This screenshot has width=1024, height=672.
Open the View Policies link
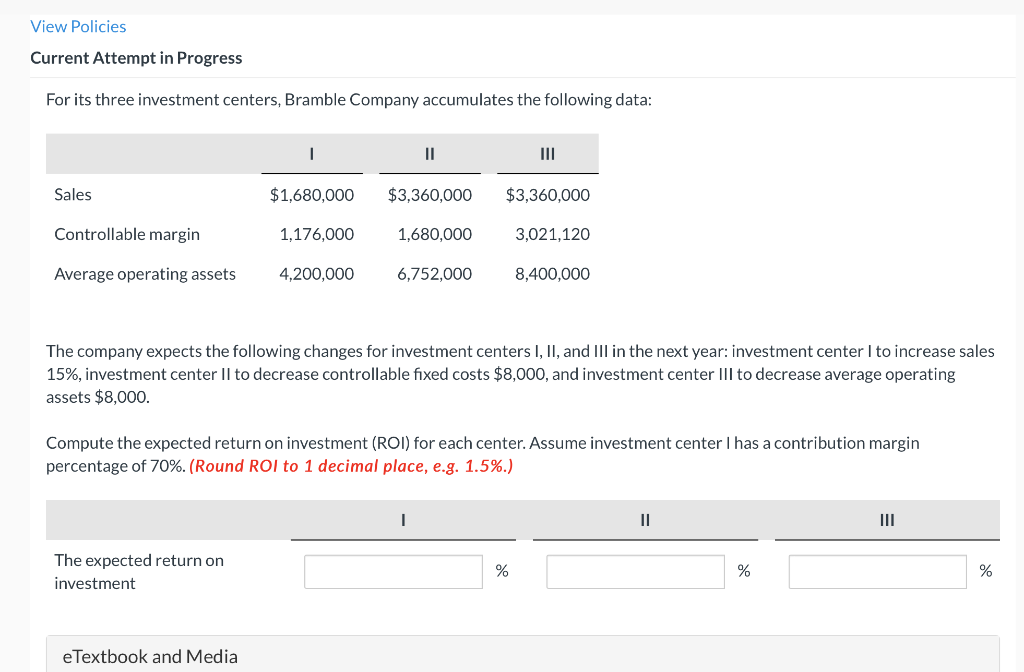coord(78,26)
